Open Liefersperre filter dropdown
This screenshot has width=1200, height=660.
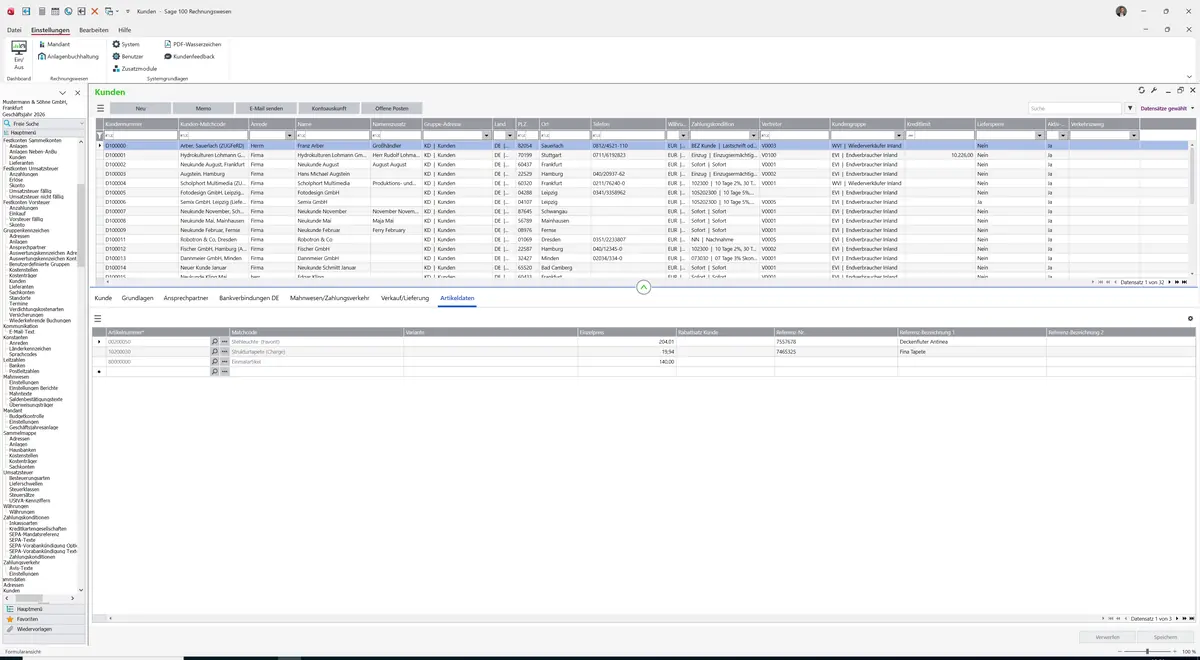coord(1040,135)
